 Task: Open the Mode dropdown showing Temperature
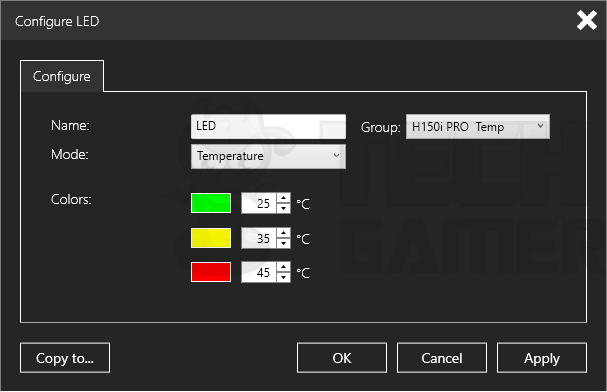pyautogui.click(x=268, y=156)
